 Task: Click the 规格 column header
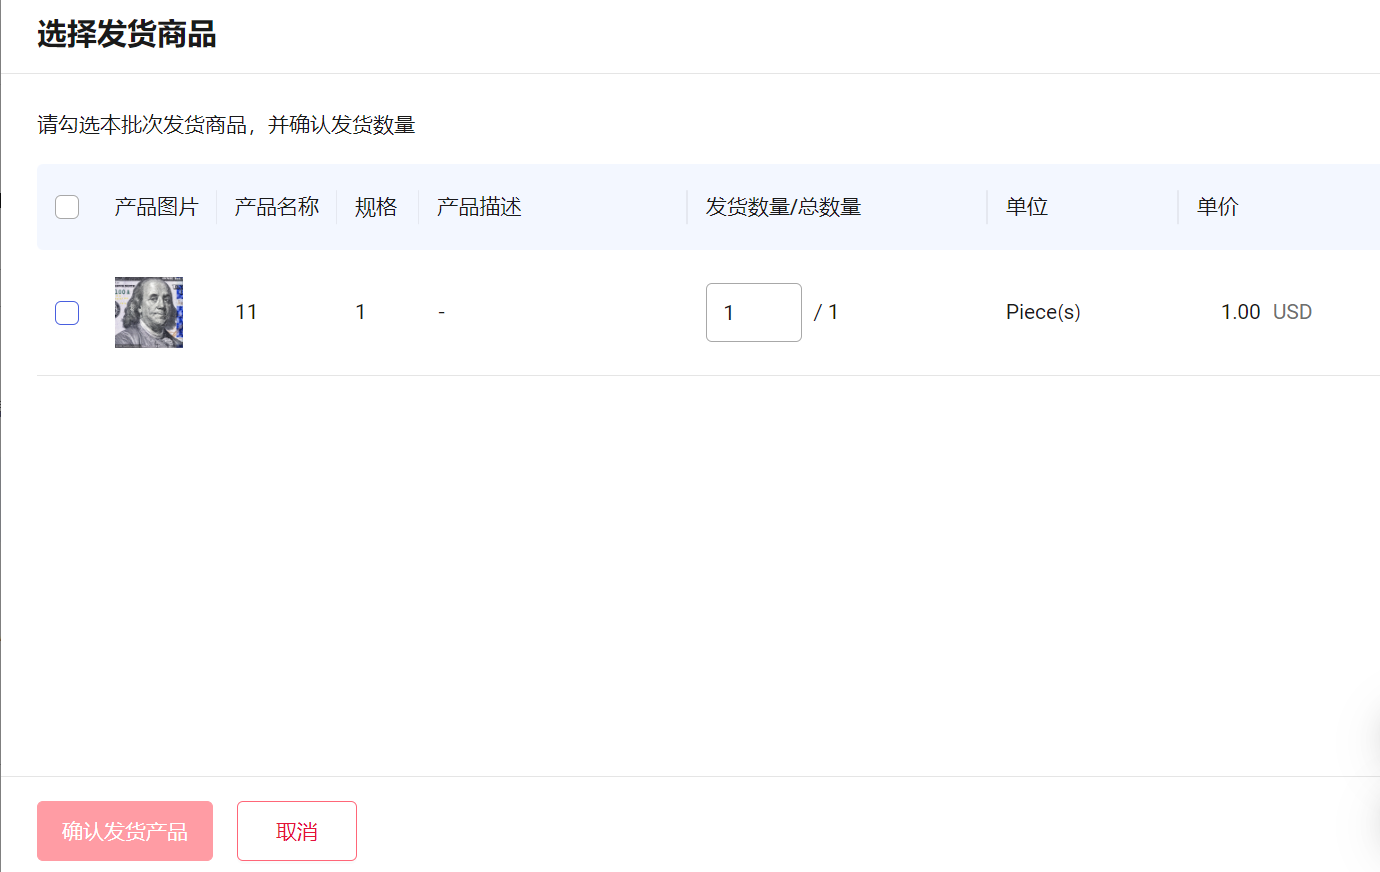pos(377,206)
